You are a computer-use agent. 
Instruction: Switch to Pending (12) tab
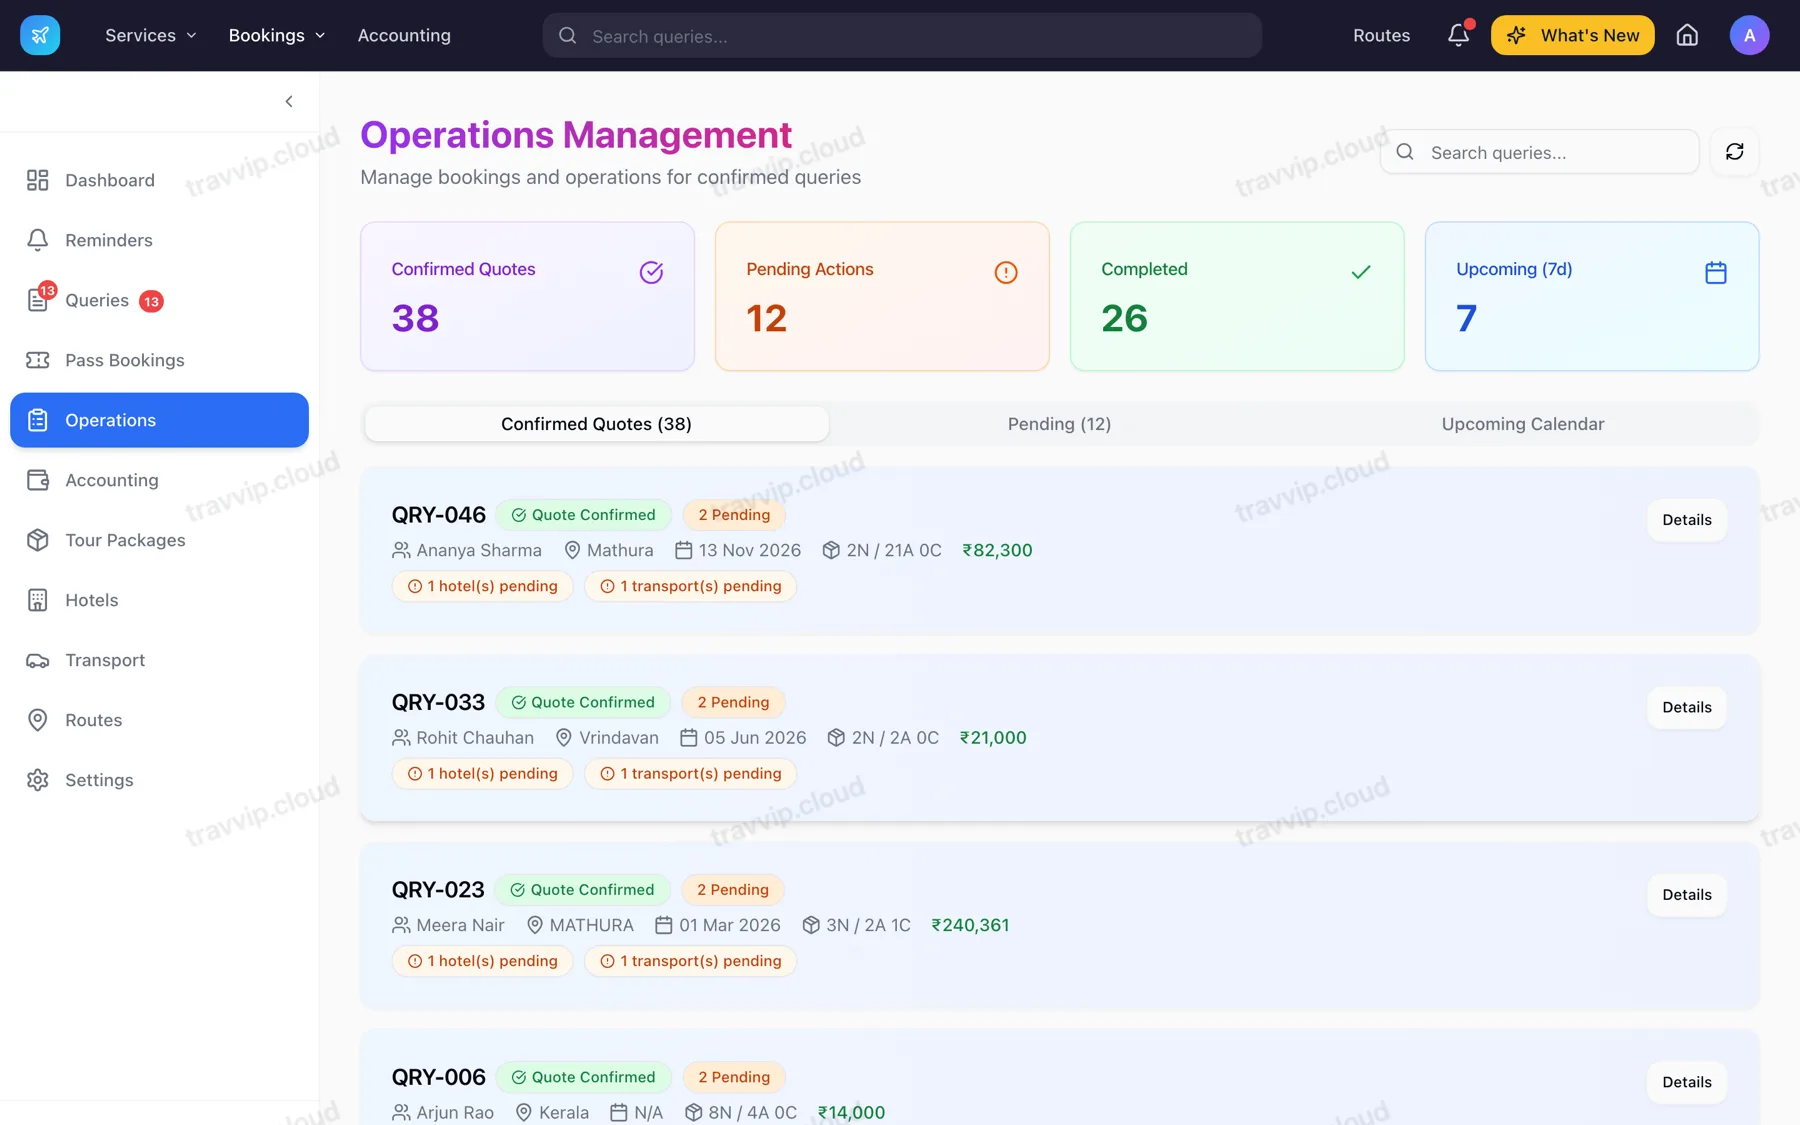[1059, 424]
